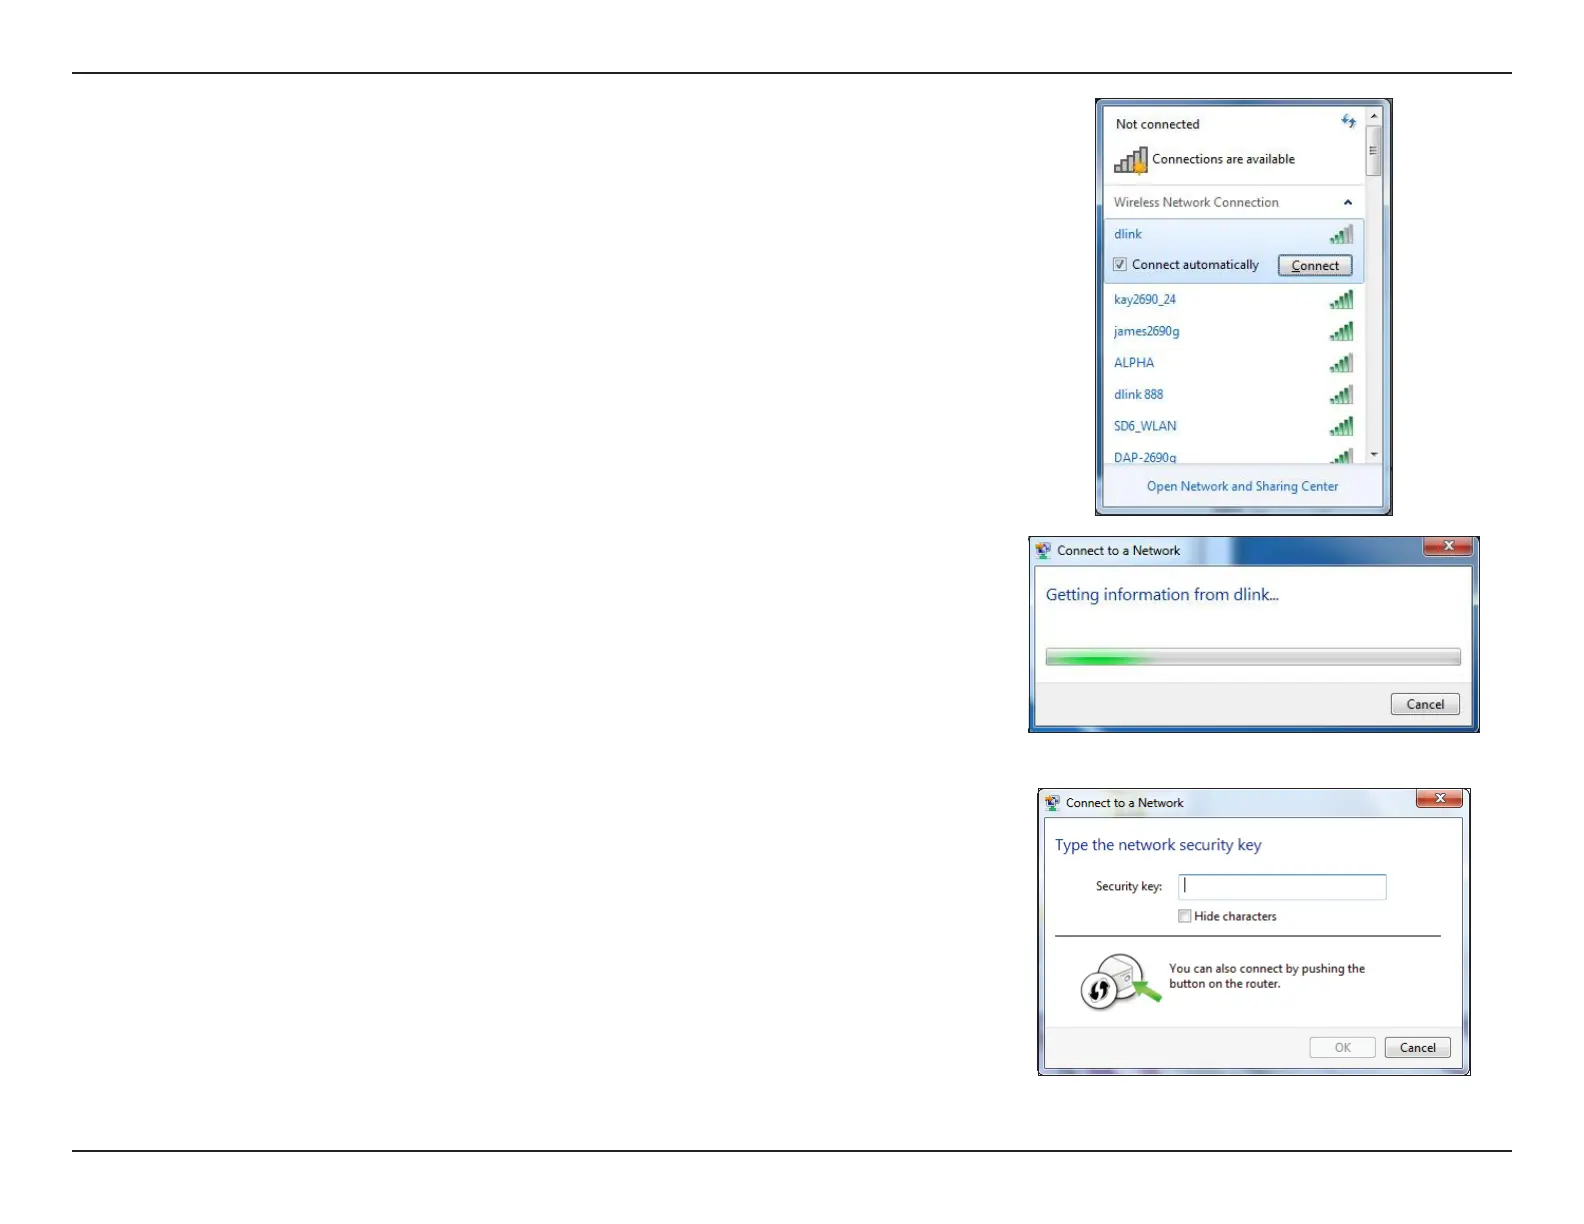The width and height of the screenshot is (1584, 1224).
Task: Click the signal bars for SD6_WLAN
Action: (1341, 426)
